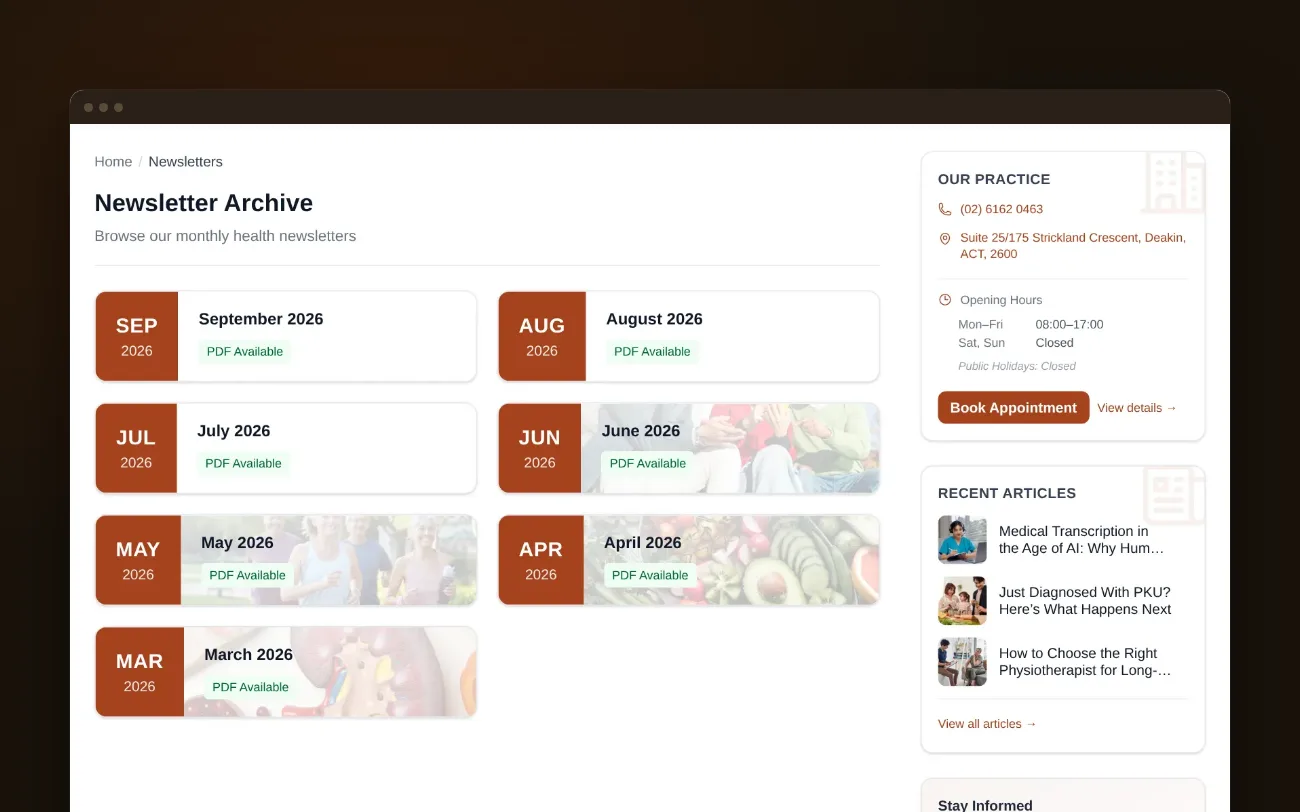This screenshot has height=812, width=1300.
Task: Call the (02) 6162 0463 phone link
Action: coord(1001,209)
